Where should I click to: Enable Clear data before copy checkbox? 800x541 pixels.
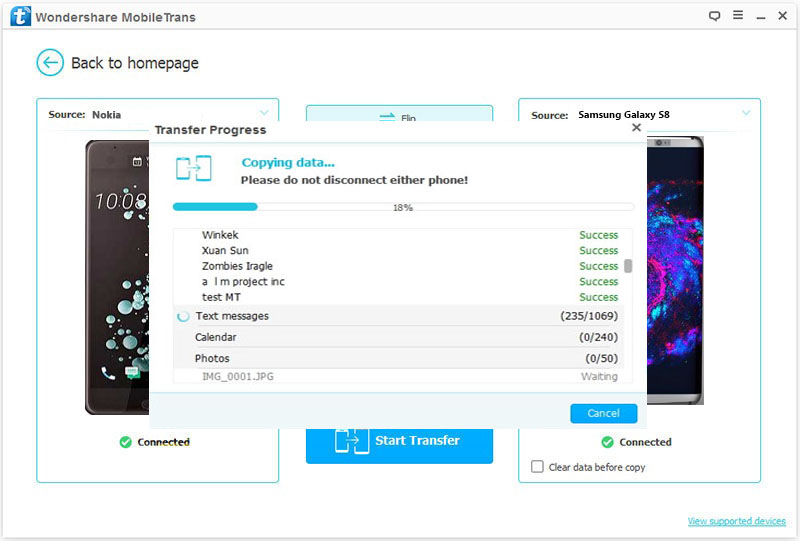[x=537, y=466]
